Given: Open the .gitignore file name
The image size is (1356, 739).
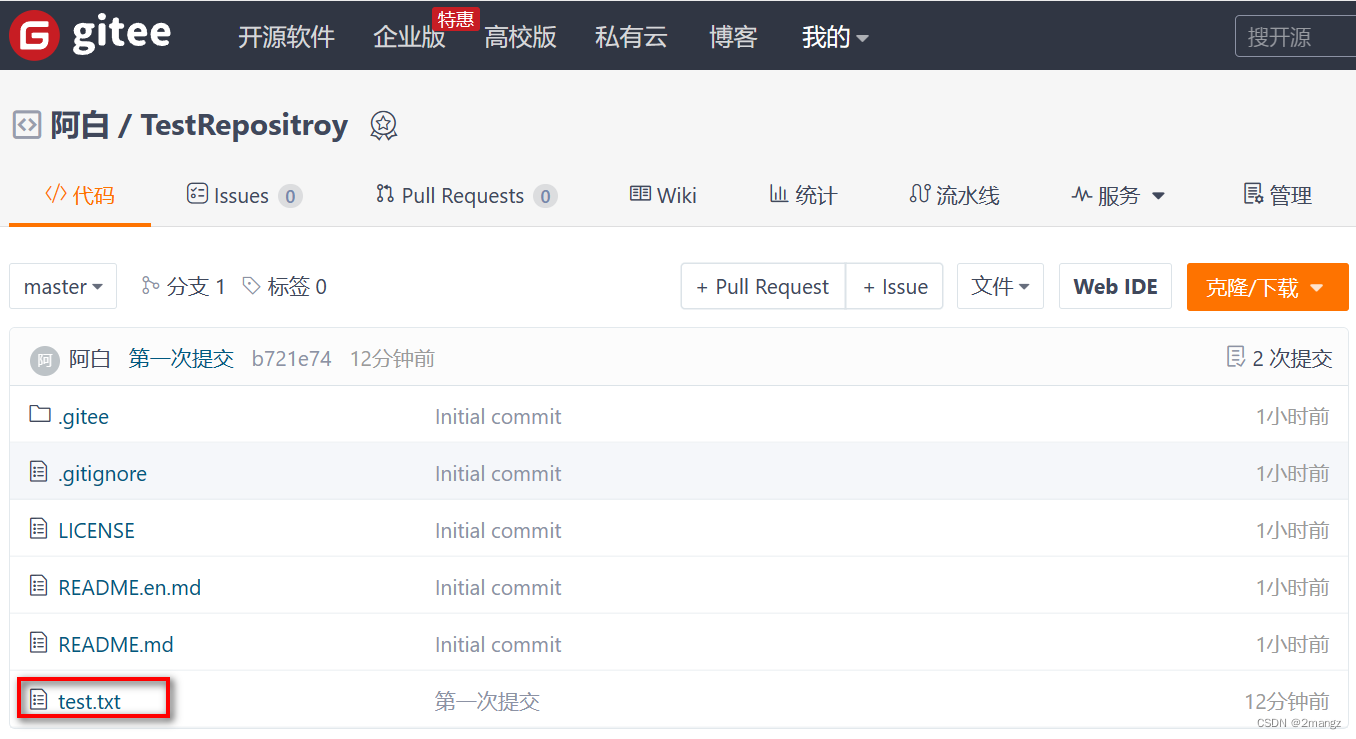Looking at the screenshot, I should coord(102,474).
